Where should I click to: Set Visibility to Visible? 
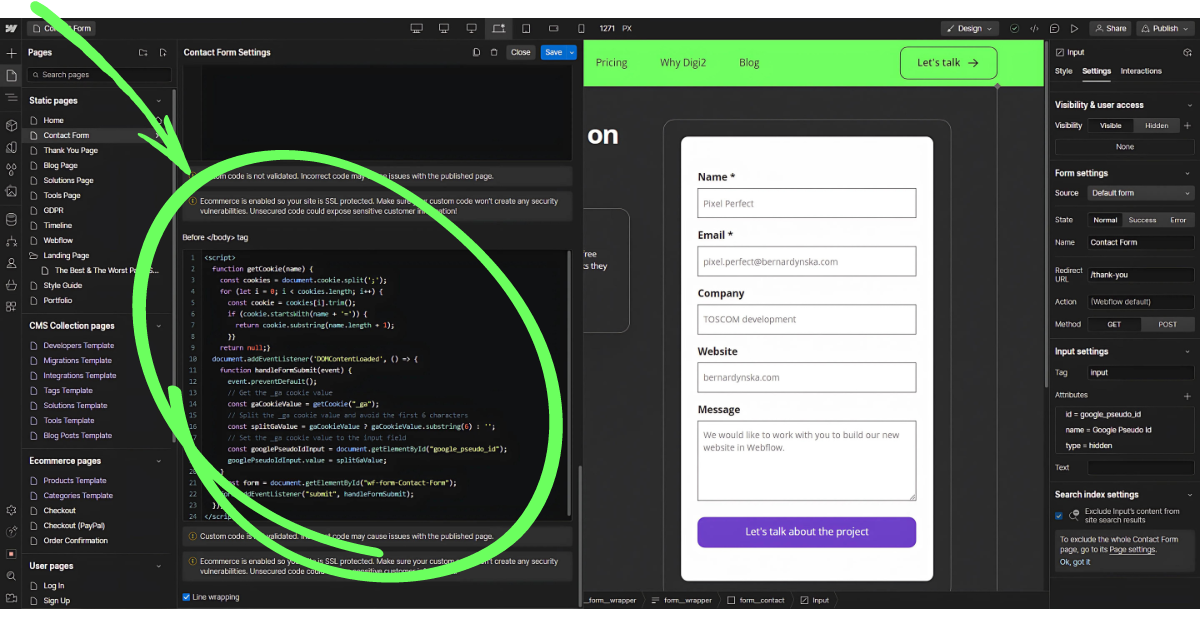point(1110,125)
